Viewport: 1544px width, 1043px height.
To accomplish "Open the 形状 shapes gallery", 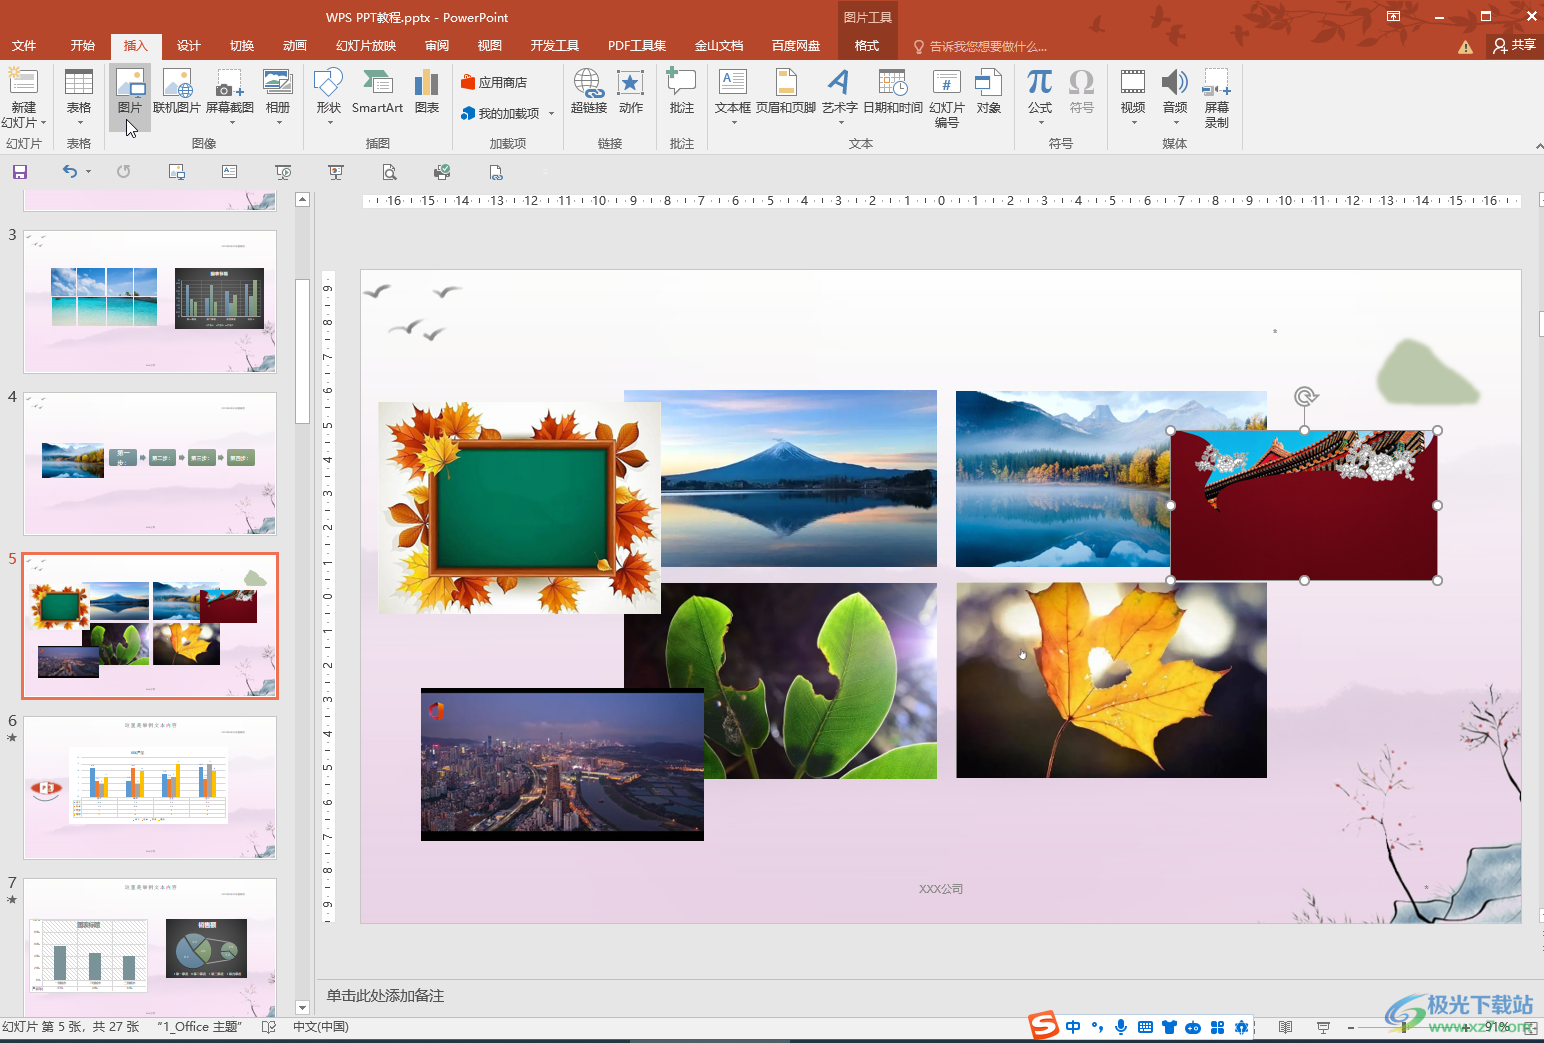I will tap(329, 97).
